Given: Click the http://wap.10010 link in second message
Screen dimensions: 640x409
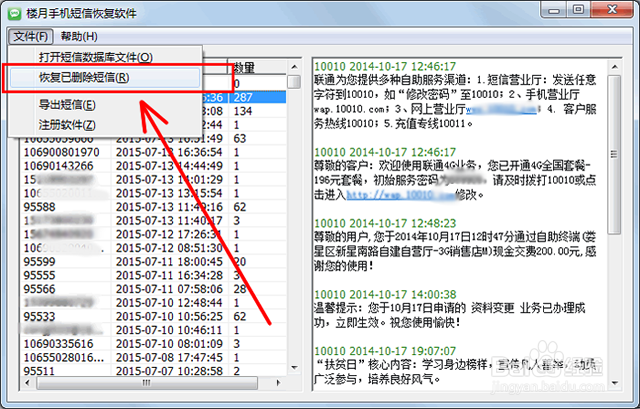Looking at the screenshot, I should click(x=400, y=195).
